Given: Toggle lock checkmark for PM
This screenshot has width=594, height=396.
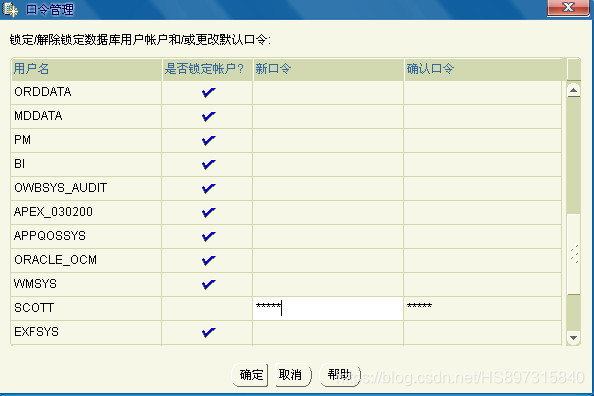Looking at the screenshot, I should click(208, 140).
